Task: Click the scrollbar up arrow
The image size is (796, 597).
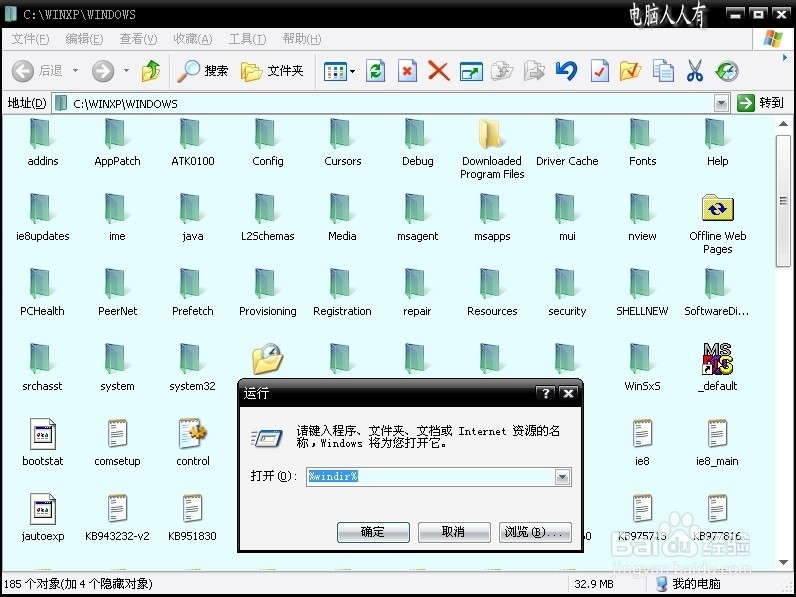Action: pyautogui.click(x=783, y=124)
